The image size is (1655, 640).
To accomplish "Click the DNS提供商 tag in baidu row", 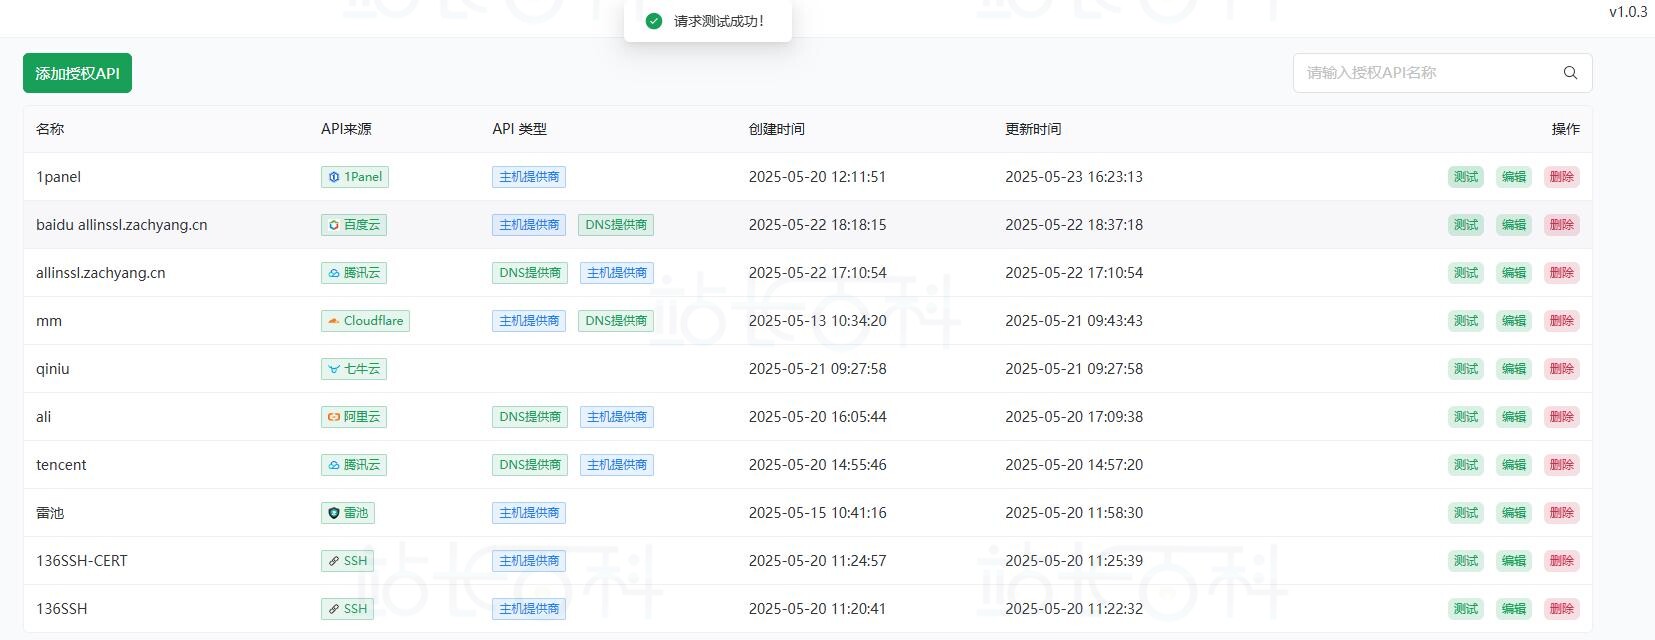I will tap(616, 225).
